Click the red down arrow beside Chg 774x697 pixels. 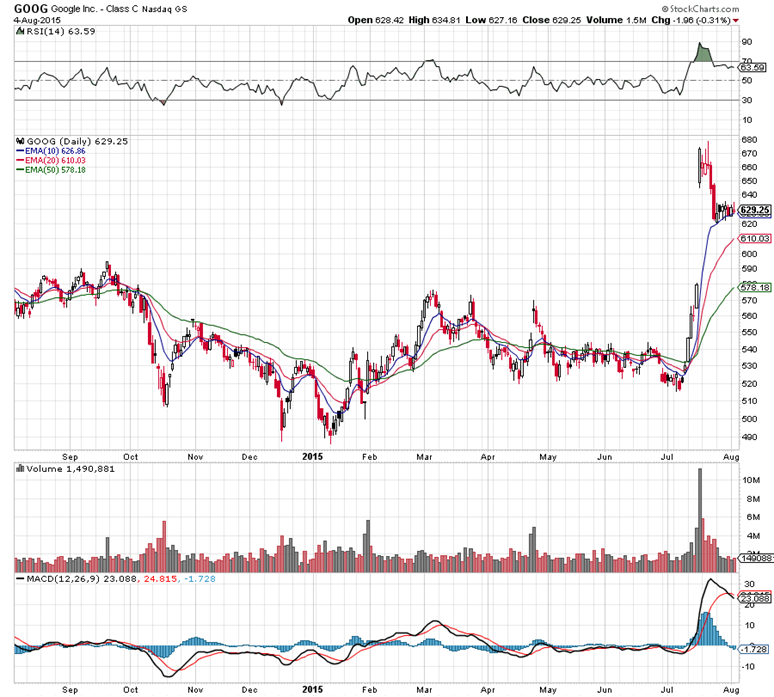point(737,20)
